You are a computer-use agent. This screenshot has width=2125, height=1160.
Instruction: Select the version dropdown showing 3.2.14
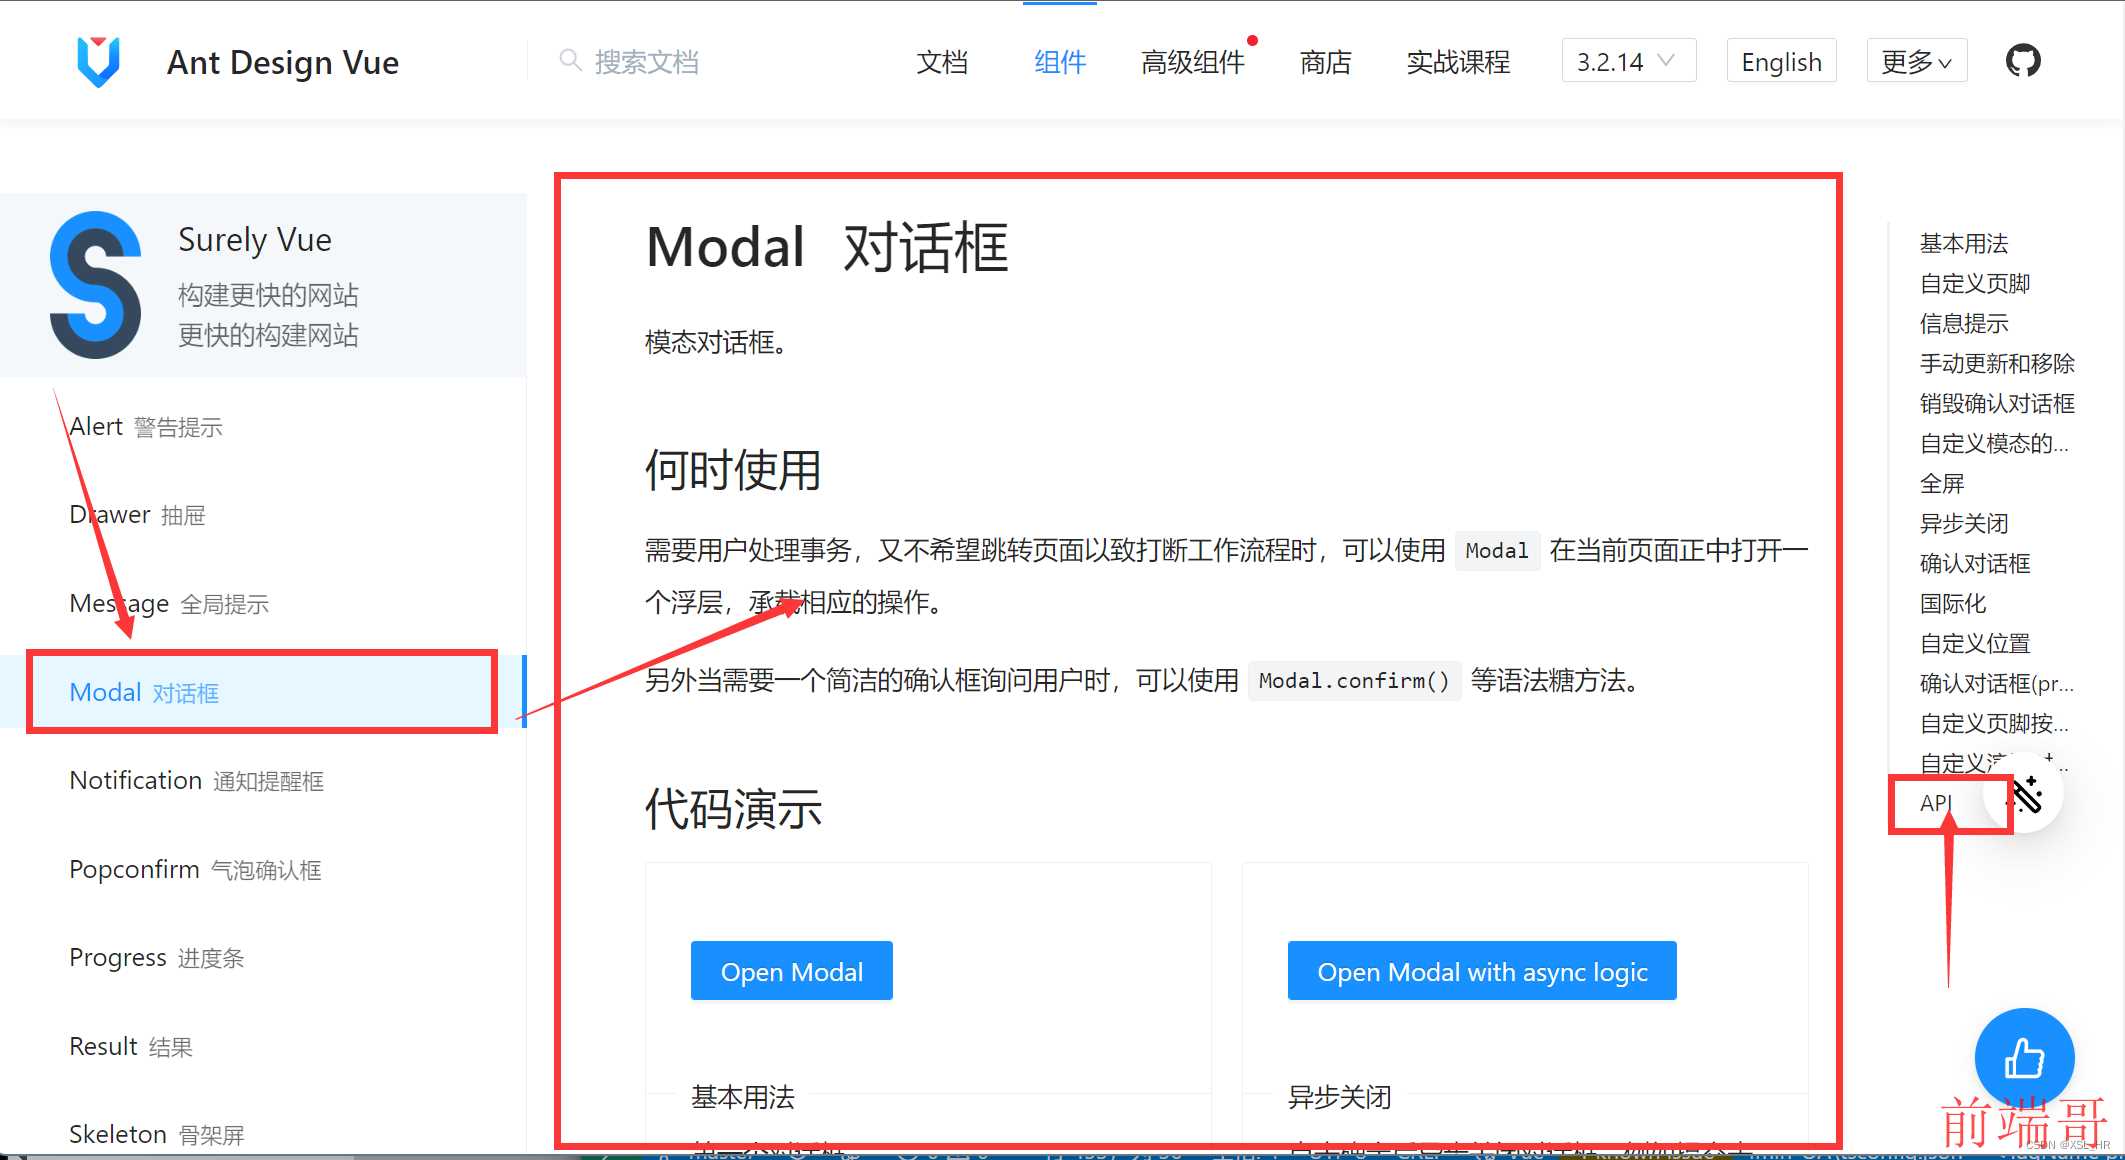click(1627, 60)
